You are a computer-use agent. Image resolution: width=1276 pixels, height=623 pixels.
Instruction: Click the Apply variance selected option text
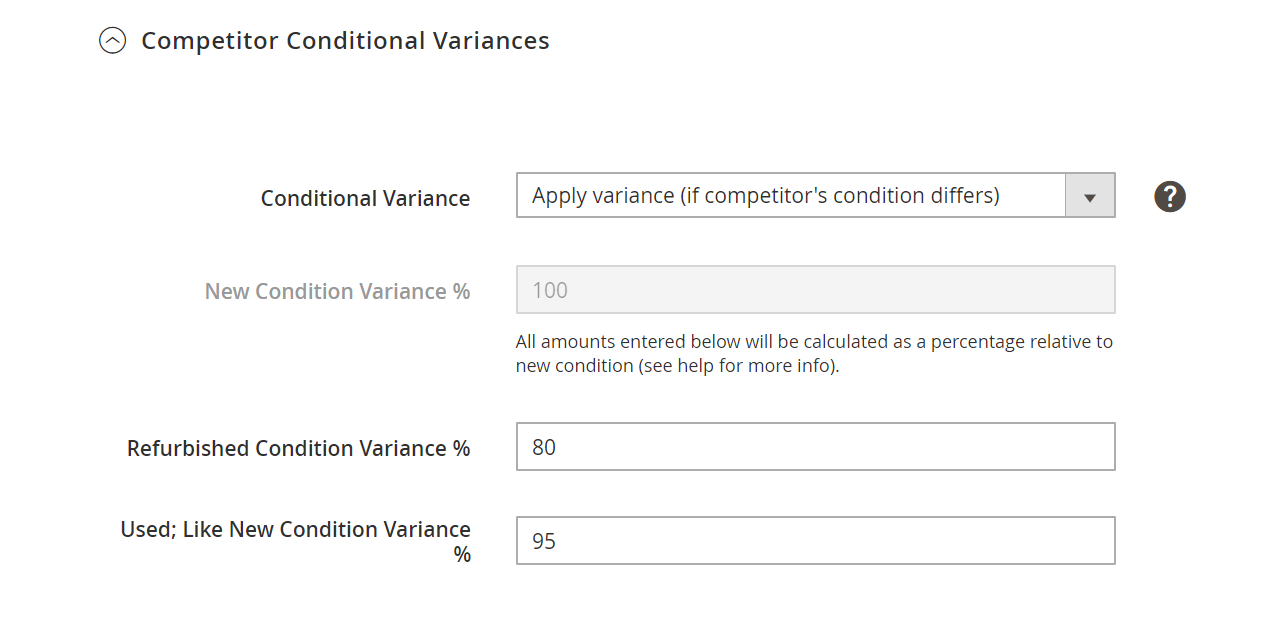click(765, 196)
